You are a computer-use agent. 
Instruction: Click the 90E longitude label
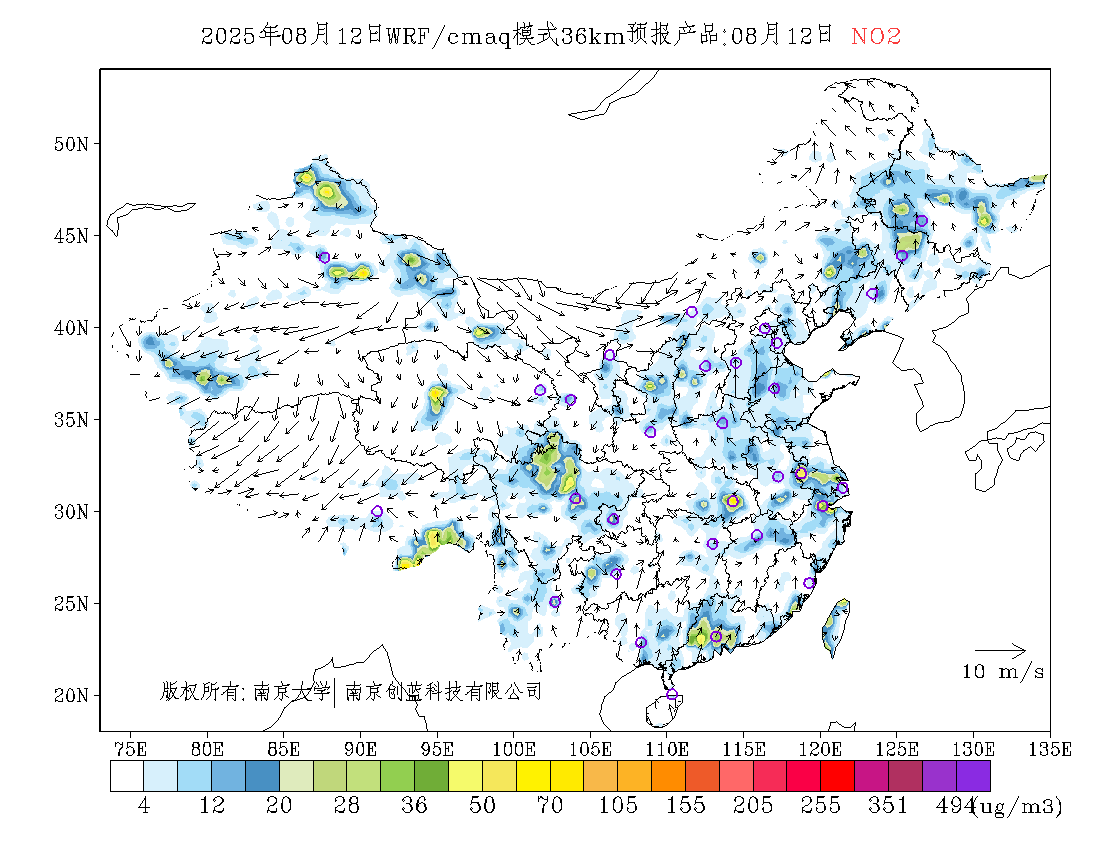pyautogui.click(x=360, y=750)
